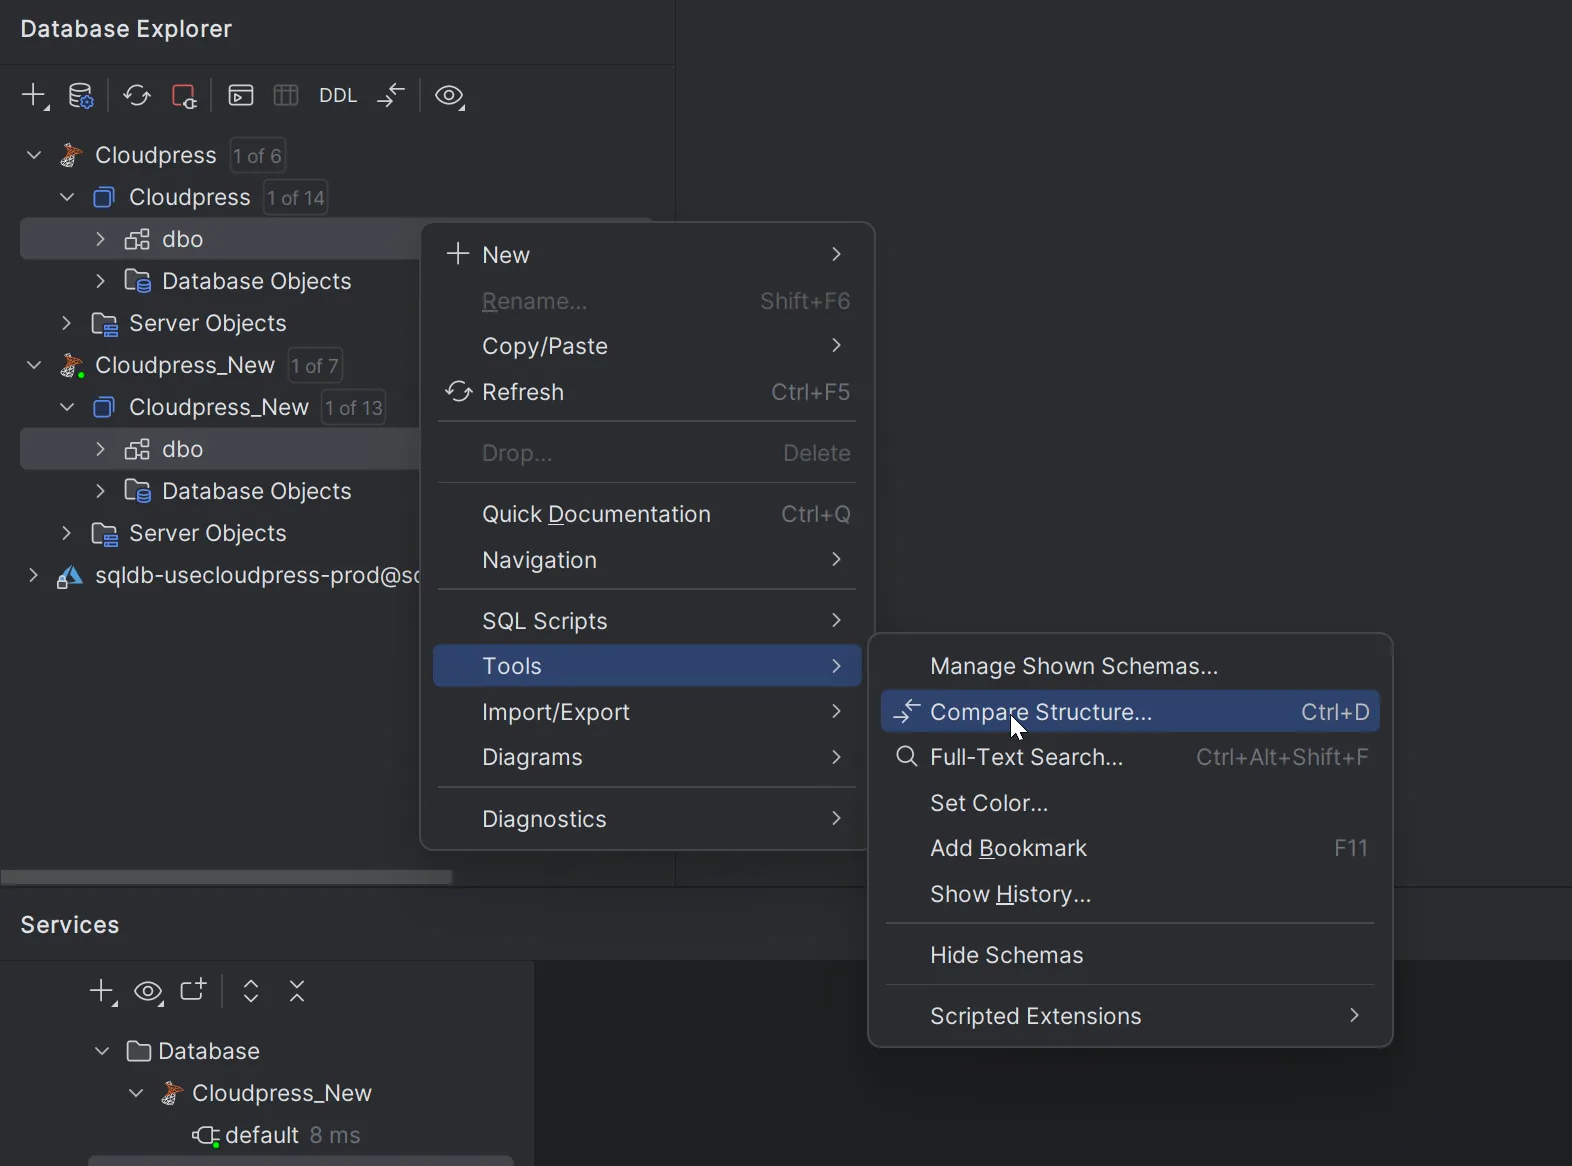Open the Navigation submenu
The height and width of the screenshot is (1166, 1572).
[x=647, y=560]
